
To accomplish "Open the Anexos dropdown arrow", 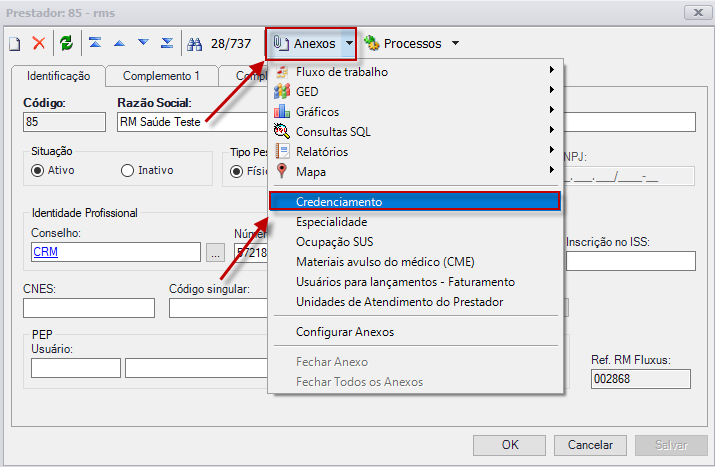I will [349, 43].
